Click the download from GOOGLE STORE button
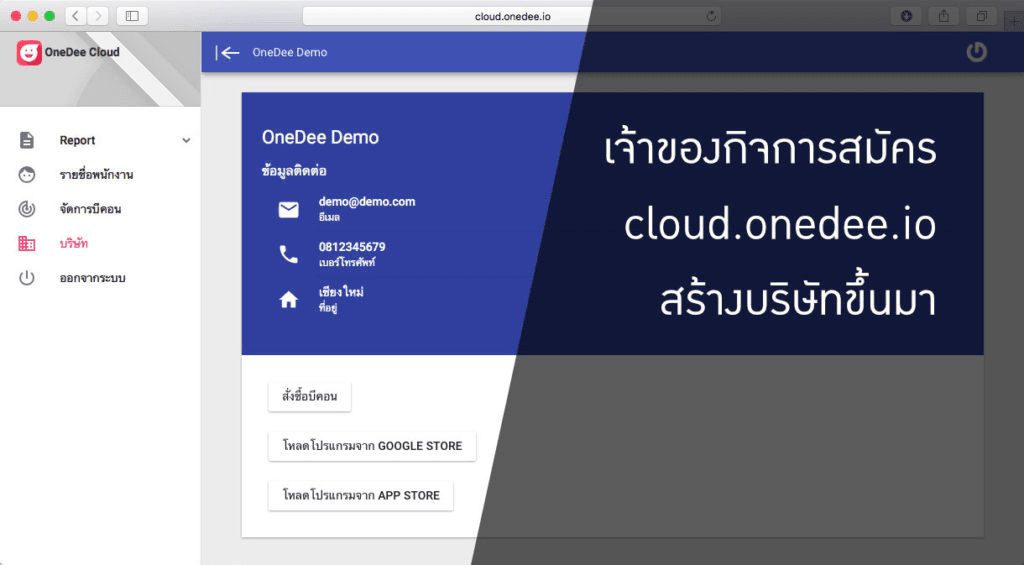 [372, 446]
